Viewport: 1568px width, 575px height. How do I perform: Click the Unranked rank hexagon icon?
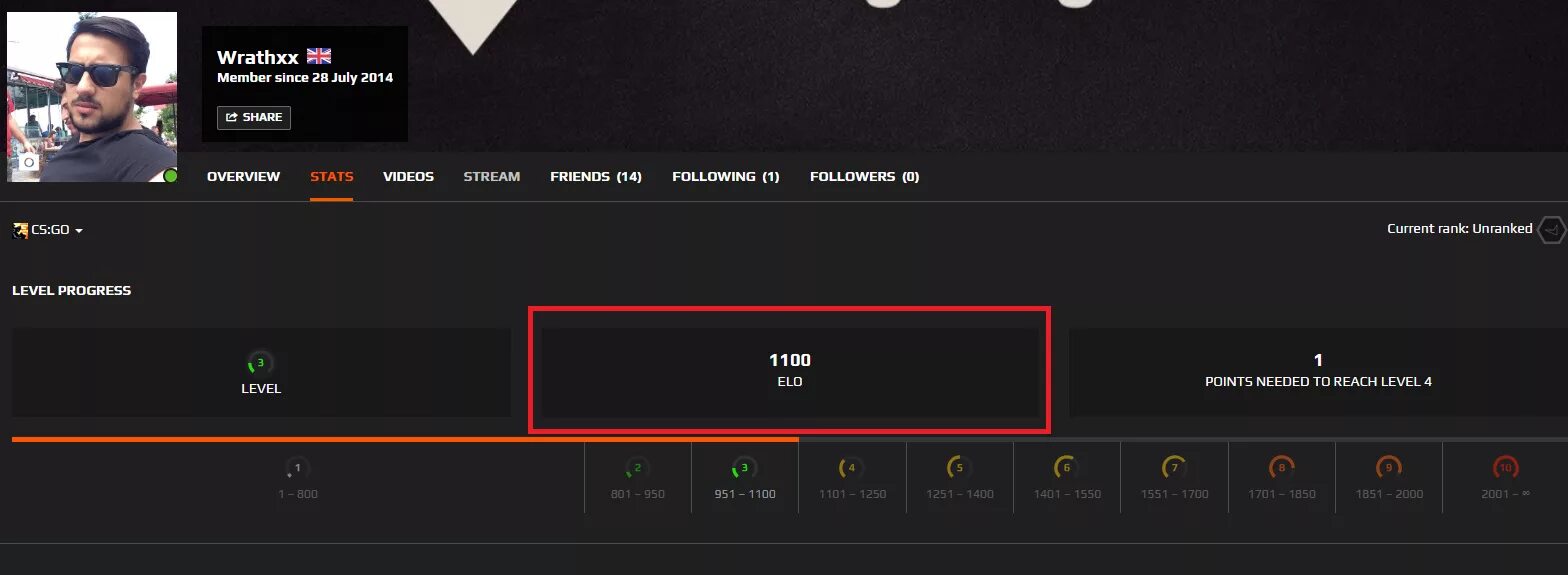(1552, 229)
